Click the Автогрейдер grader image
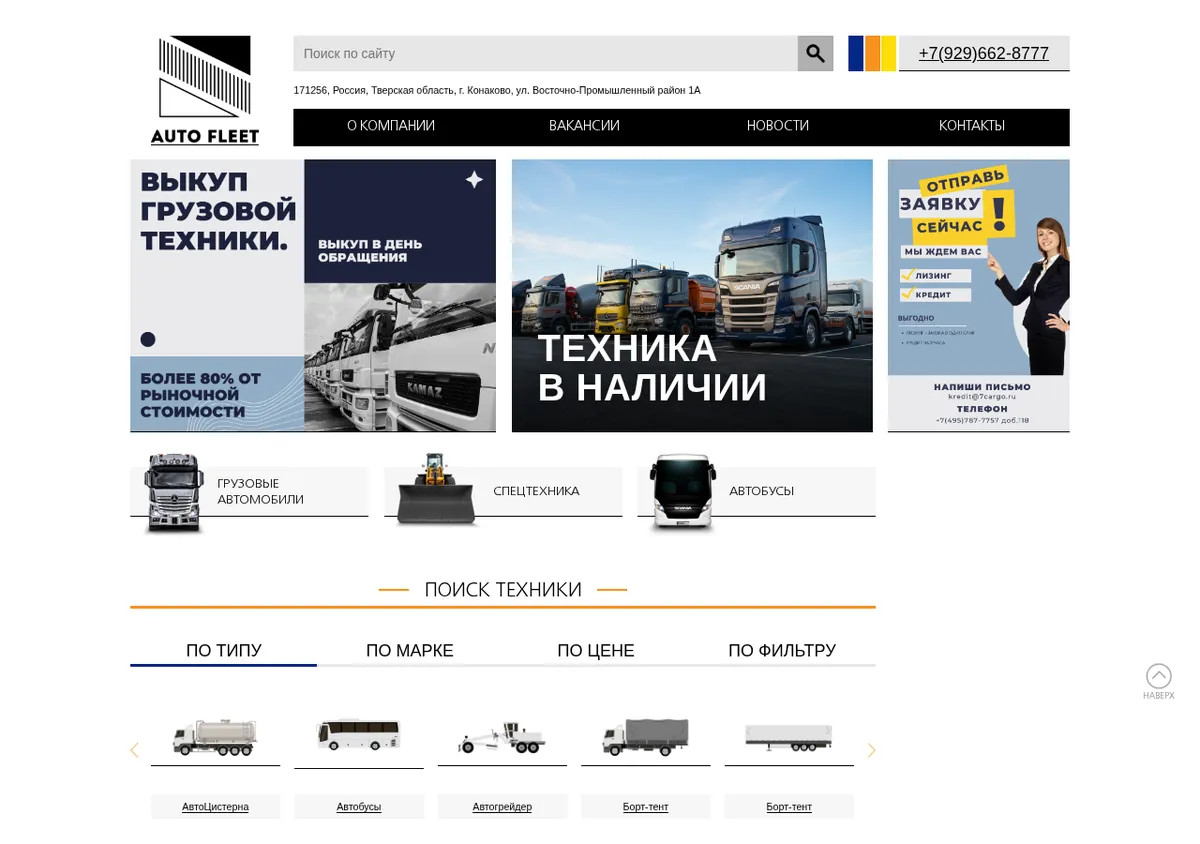Image resolution: width=1200 pixels, height=844 pixels. pos(502,738)
